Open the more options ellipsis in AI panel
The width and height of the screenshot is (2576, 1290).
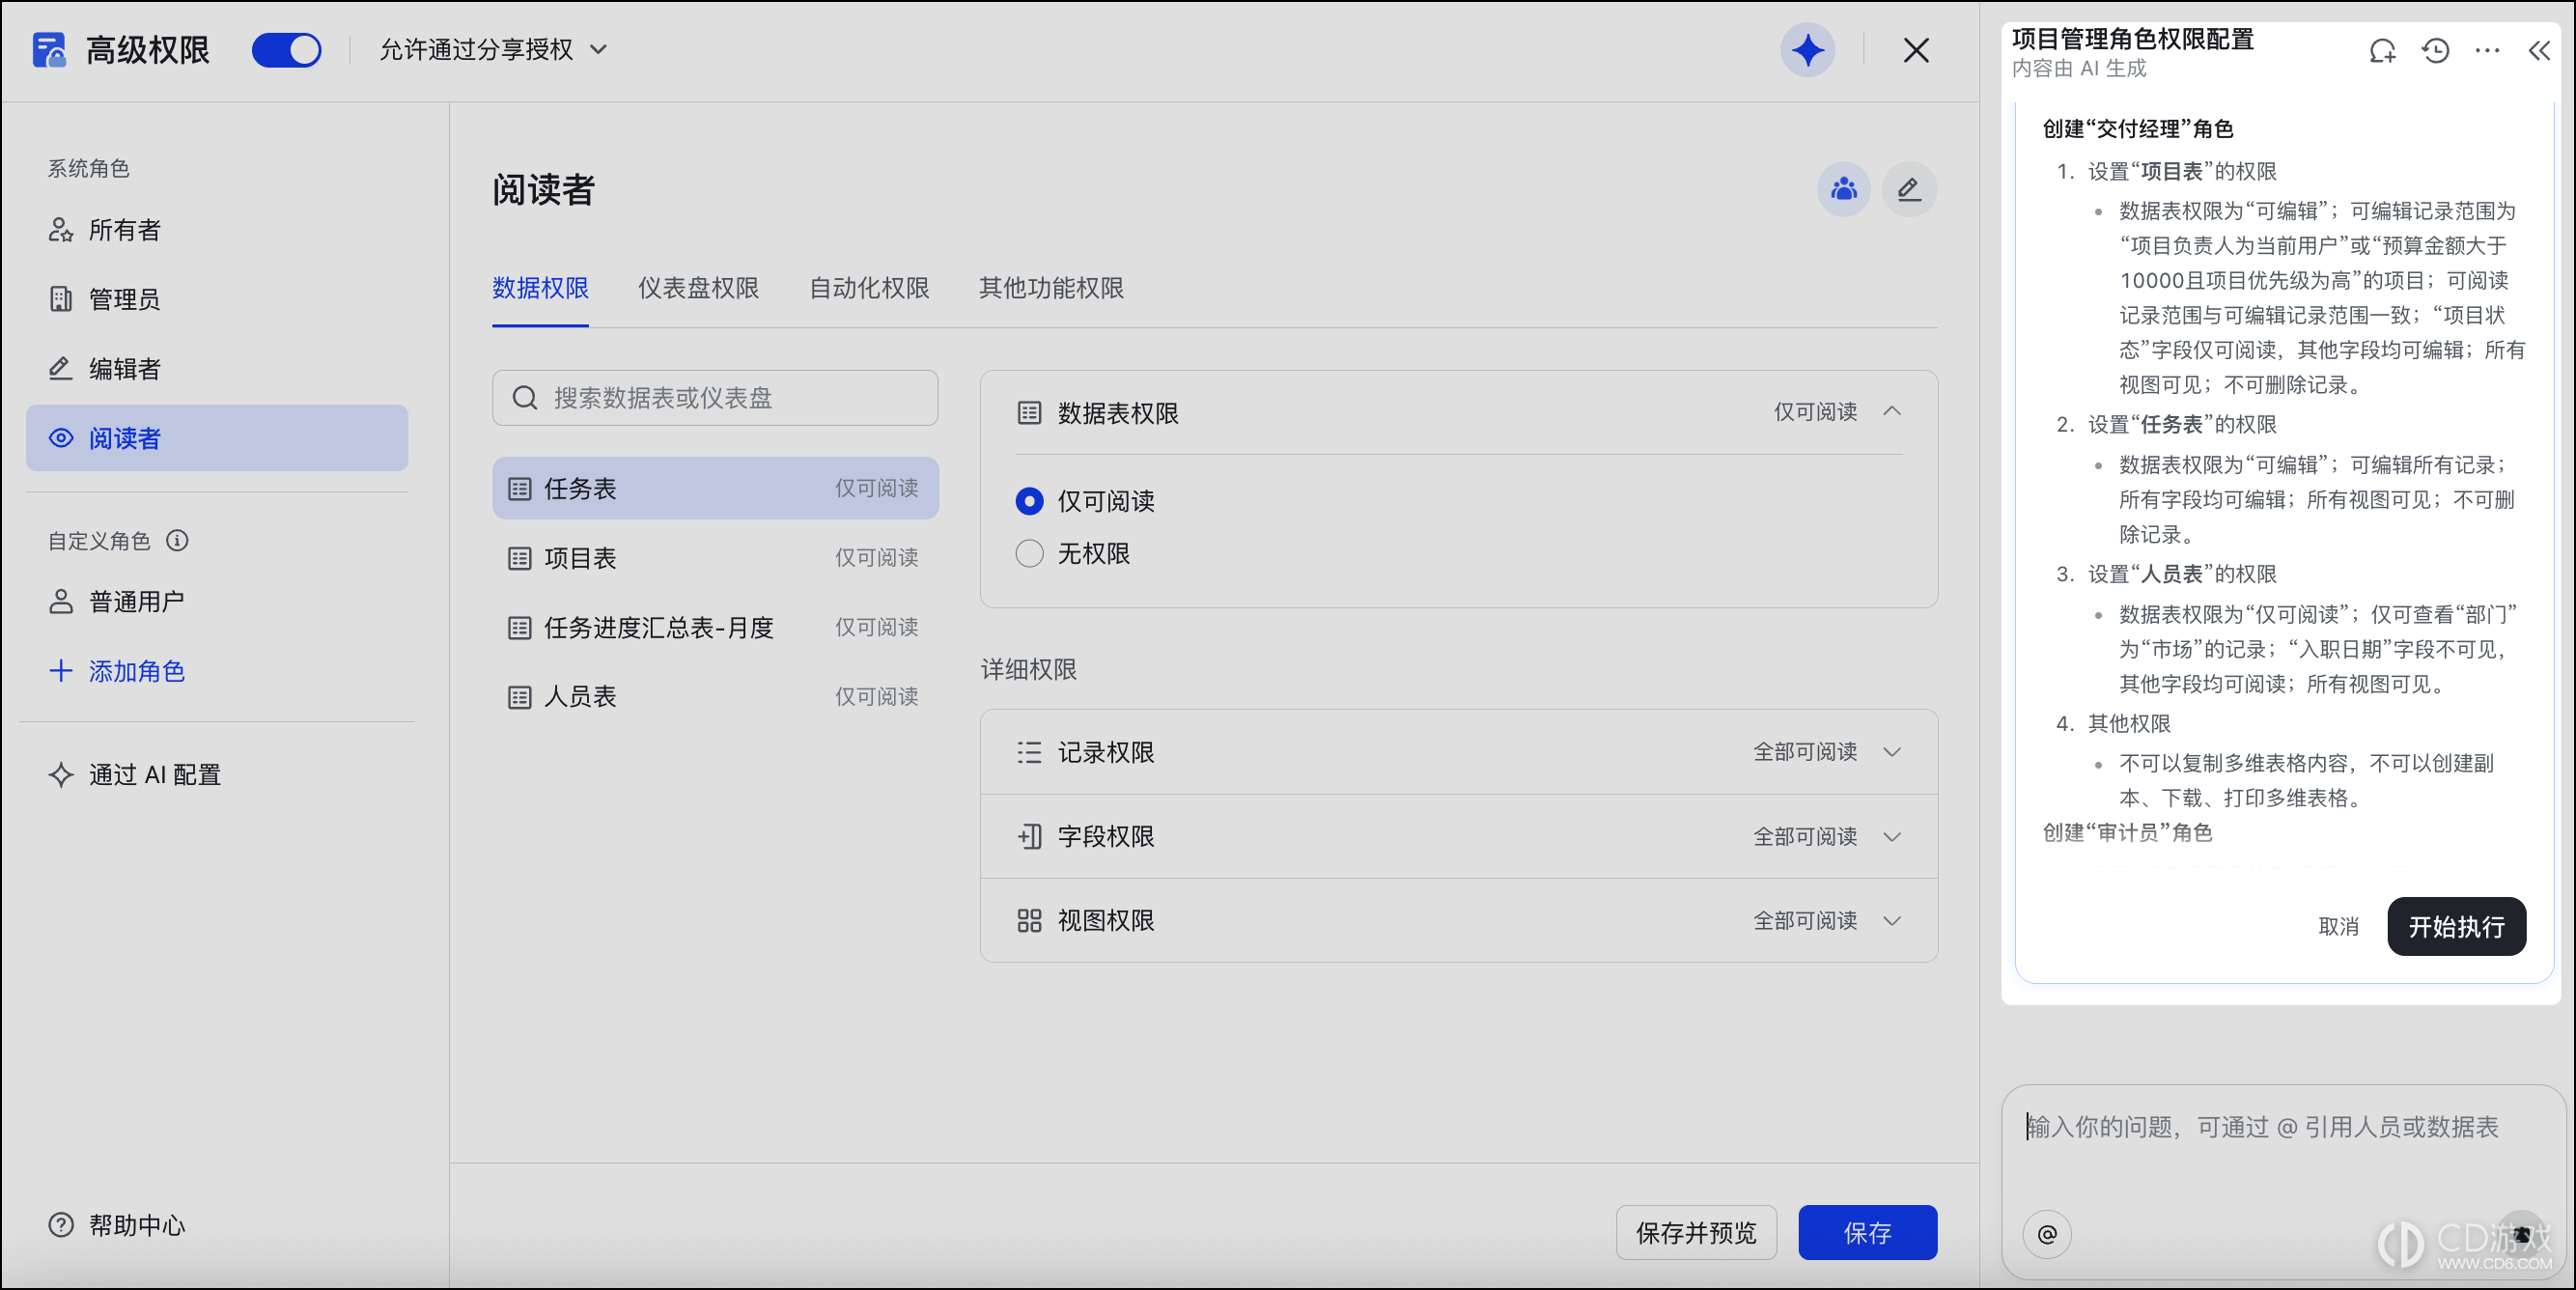pyautogui.click(x=2487, y=51)
